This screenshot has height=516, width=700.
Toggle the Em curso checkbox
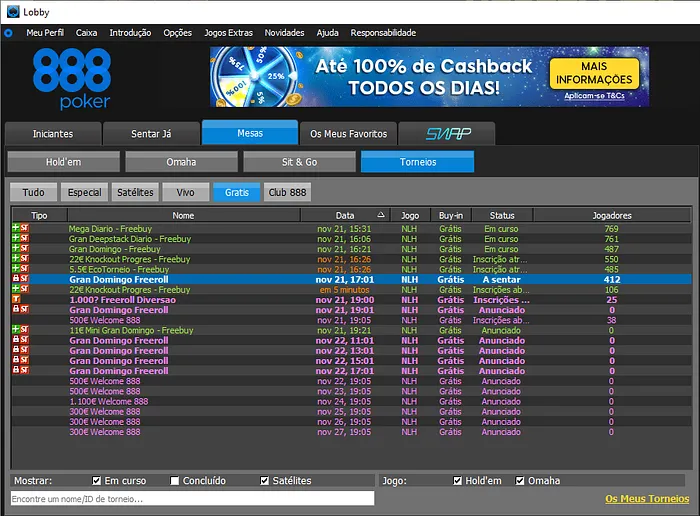coord(96,481)
